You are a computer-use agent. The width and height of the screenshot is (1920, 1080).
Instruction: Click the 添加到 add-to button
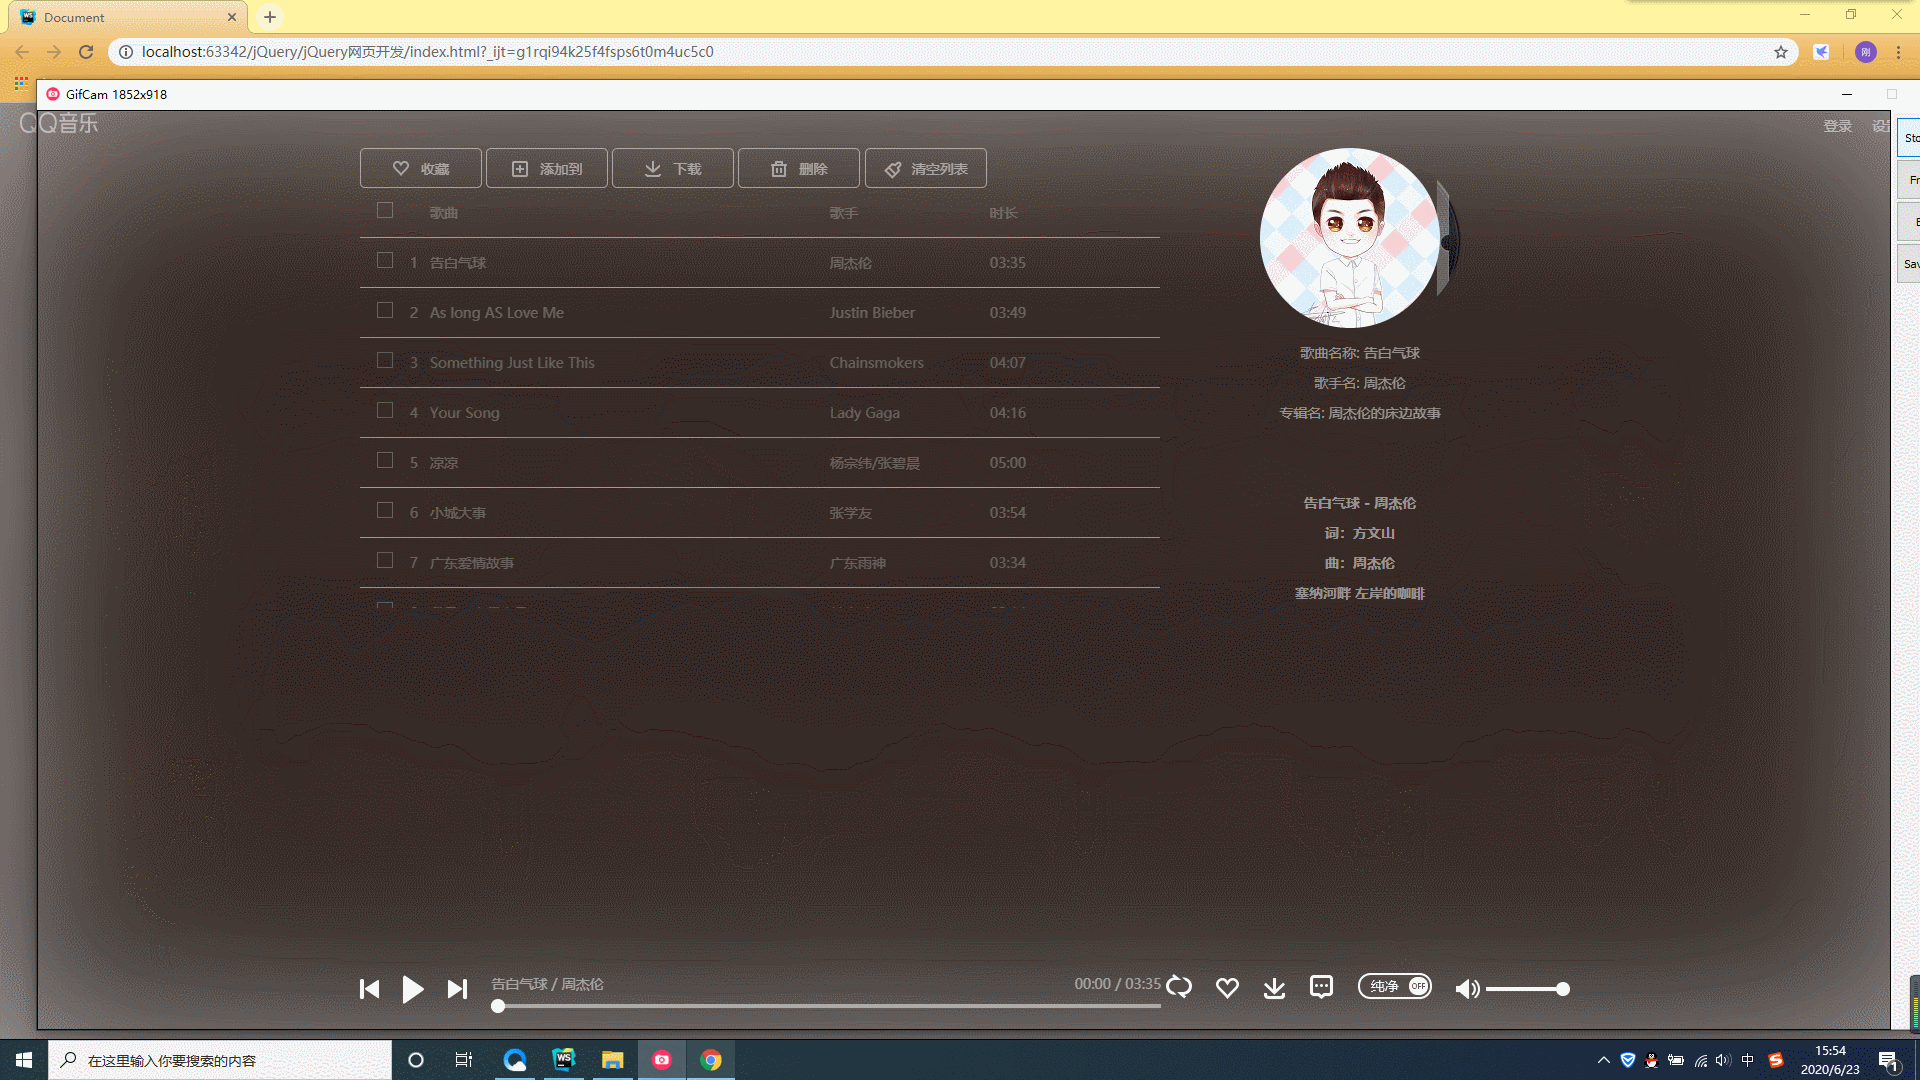[x=547, y=169]
